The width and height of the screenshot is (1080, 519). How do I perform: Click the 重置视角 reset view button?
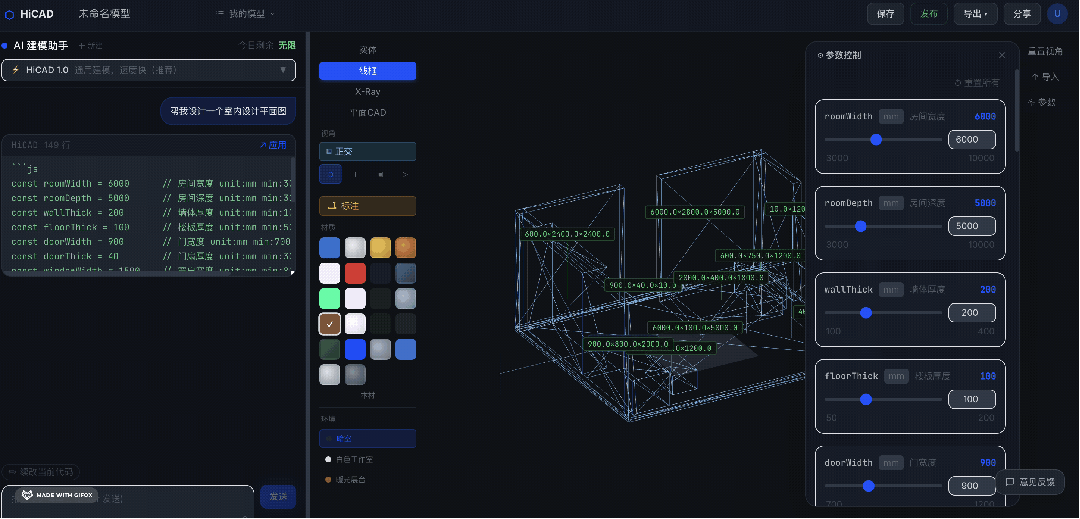pos(1045,51)
